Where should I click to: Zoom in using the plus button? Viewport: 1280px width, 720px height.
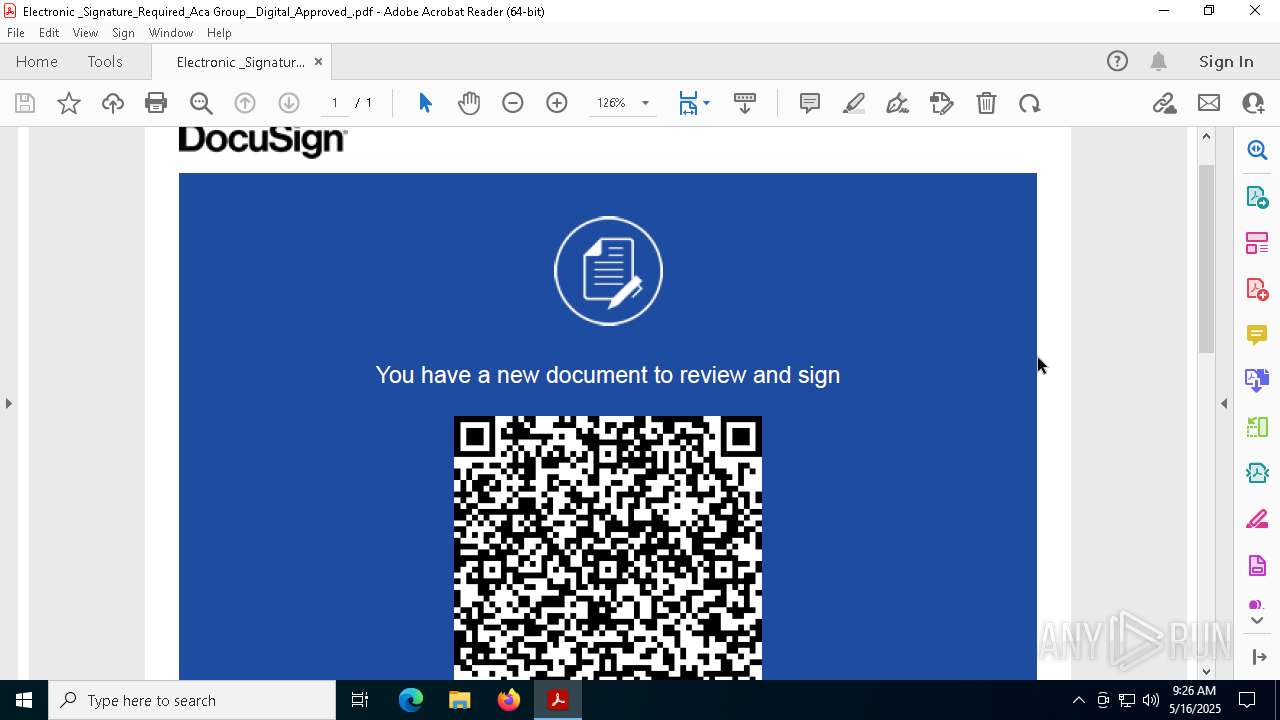(x=557, y=103)
